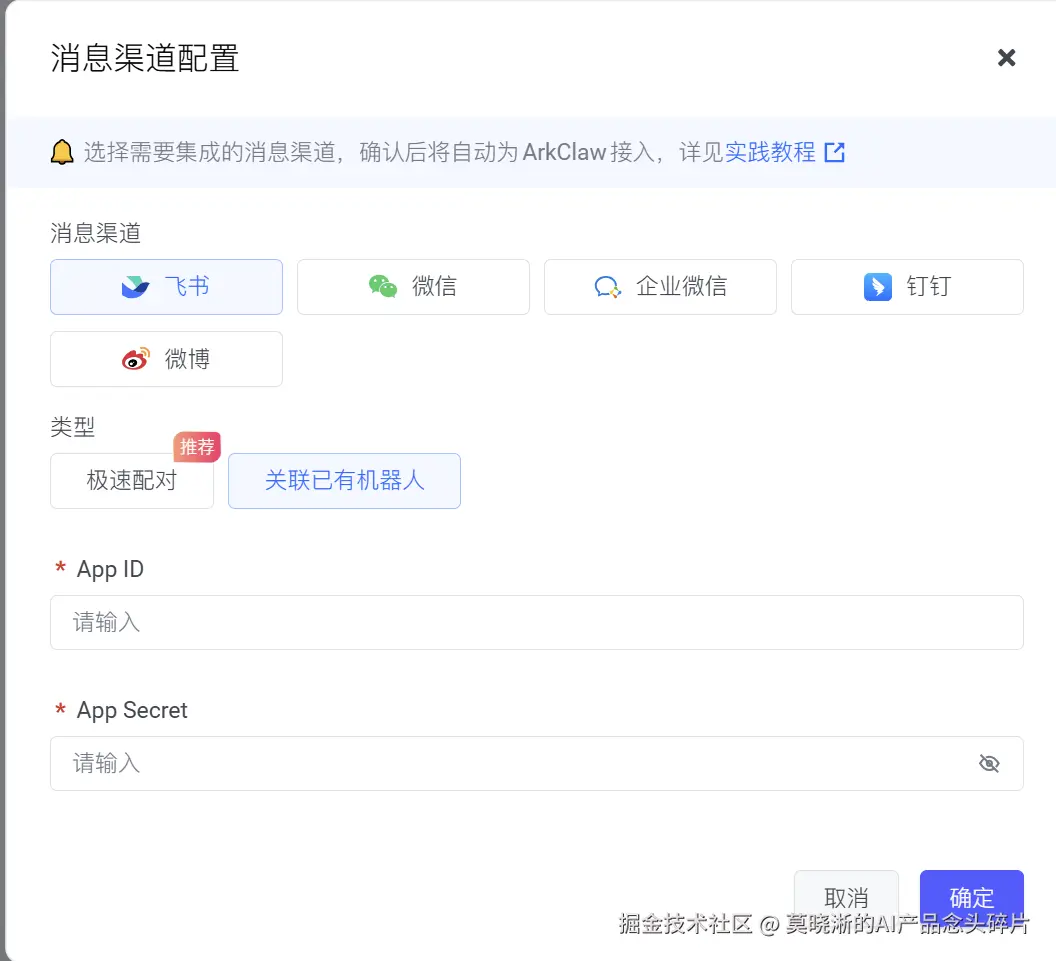Select the 飞书 message channel

pos(166,287)
